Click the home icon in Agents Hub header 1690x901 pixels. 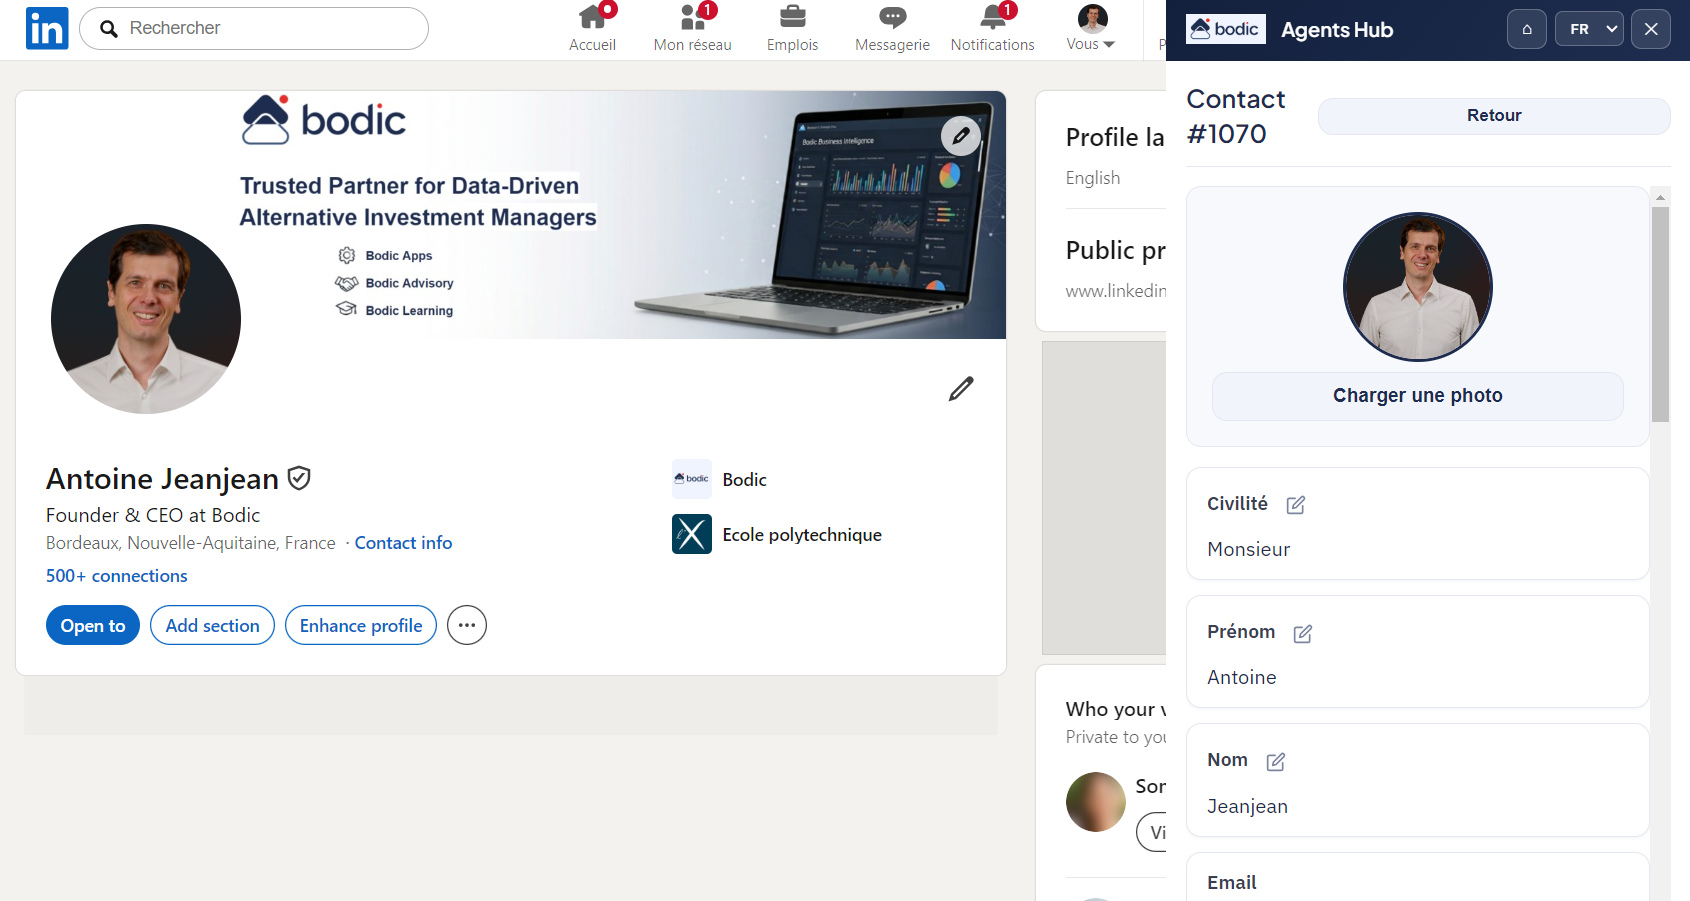[x=1527, y=28]
